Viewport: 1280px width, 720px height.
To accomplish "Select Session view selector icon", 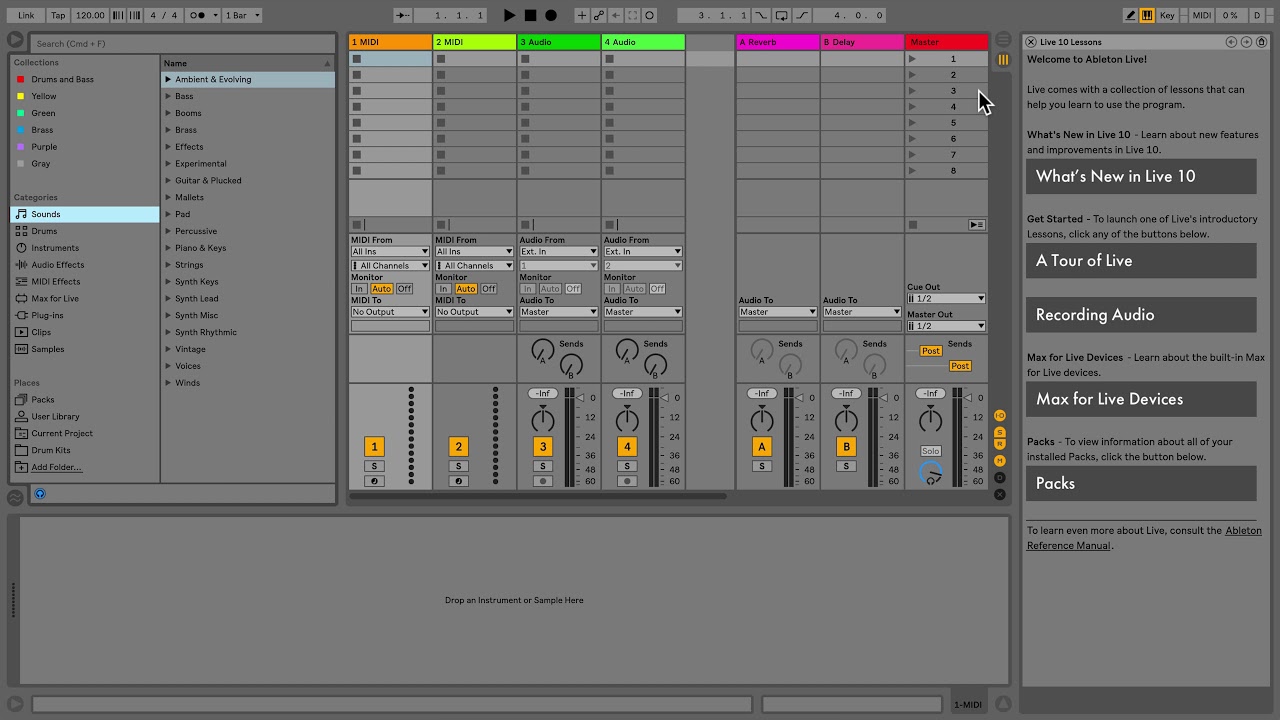I will tap(1003, 60).
